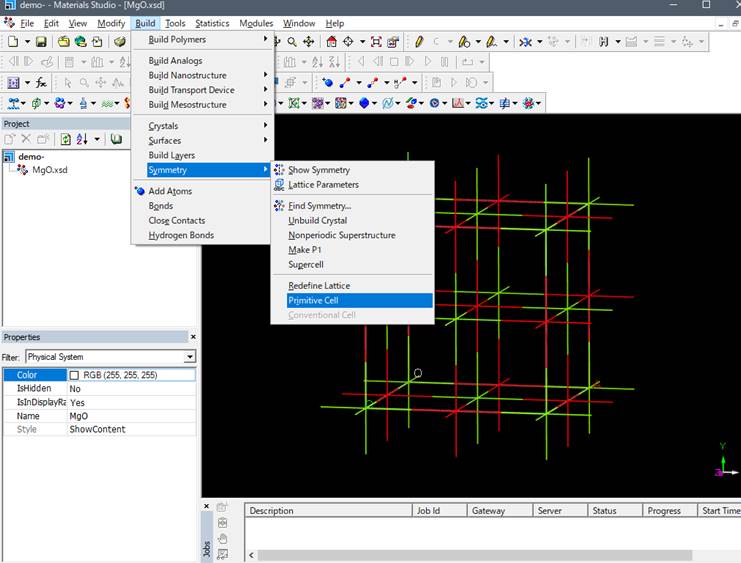Click the fx function icon
Image resolution: width=741 pixels, height=563 pixels.
click(x=41, y=83)
